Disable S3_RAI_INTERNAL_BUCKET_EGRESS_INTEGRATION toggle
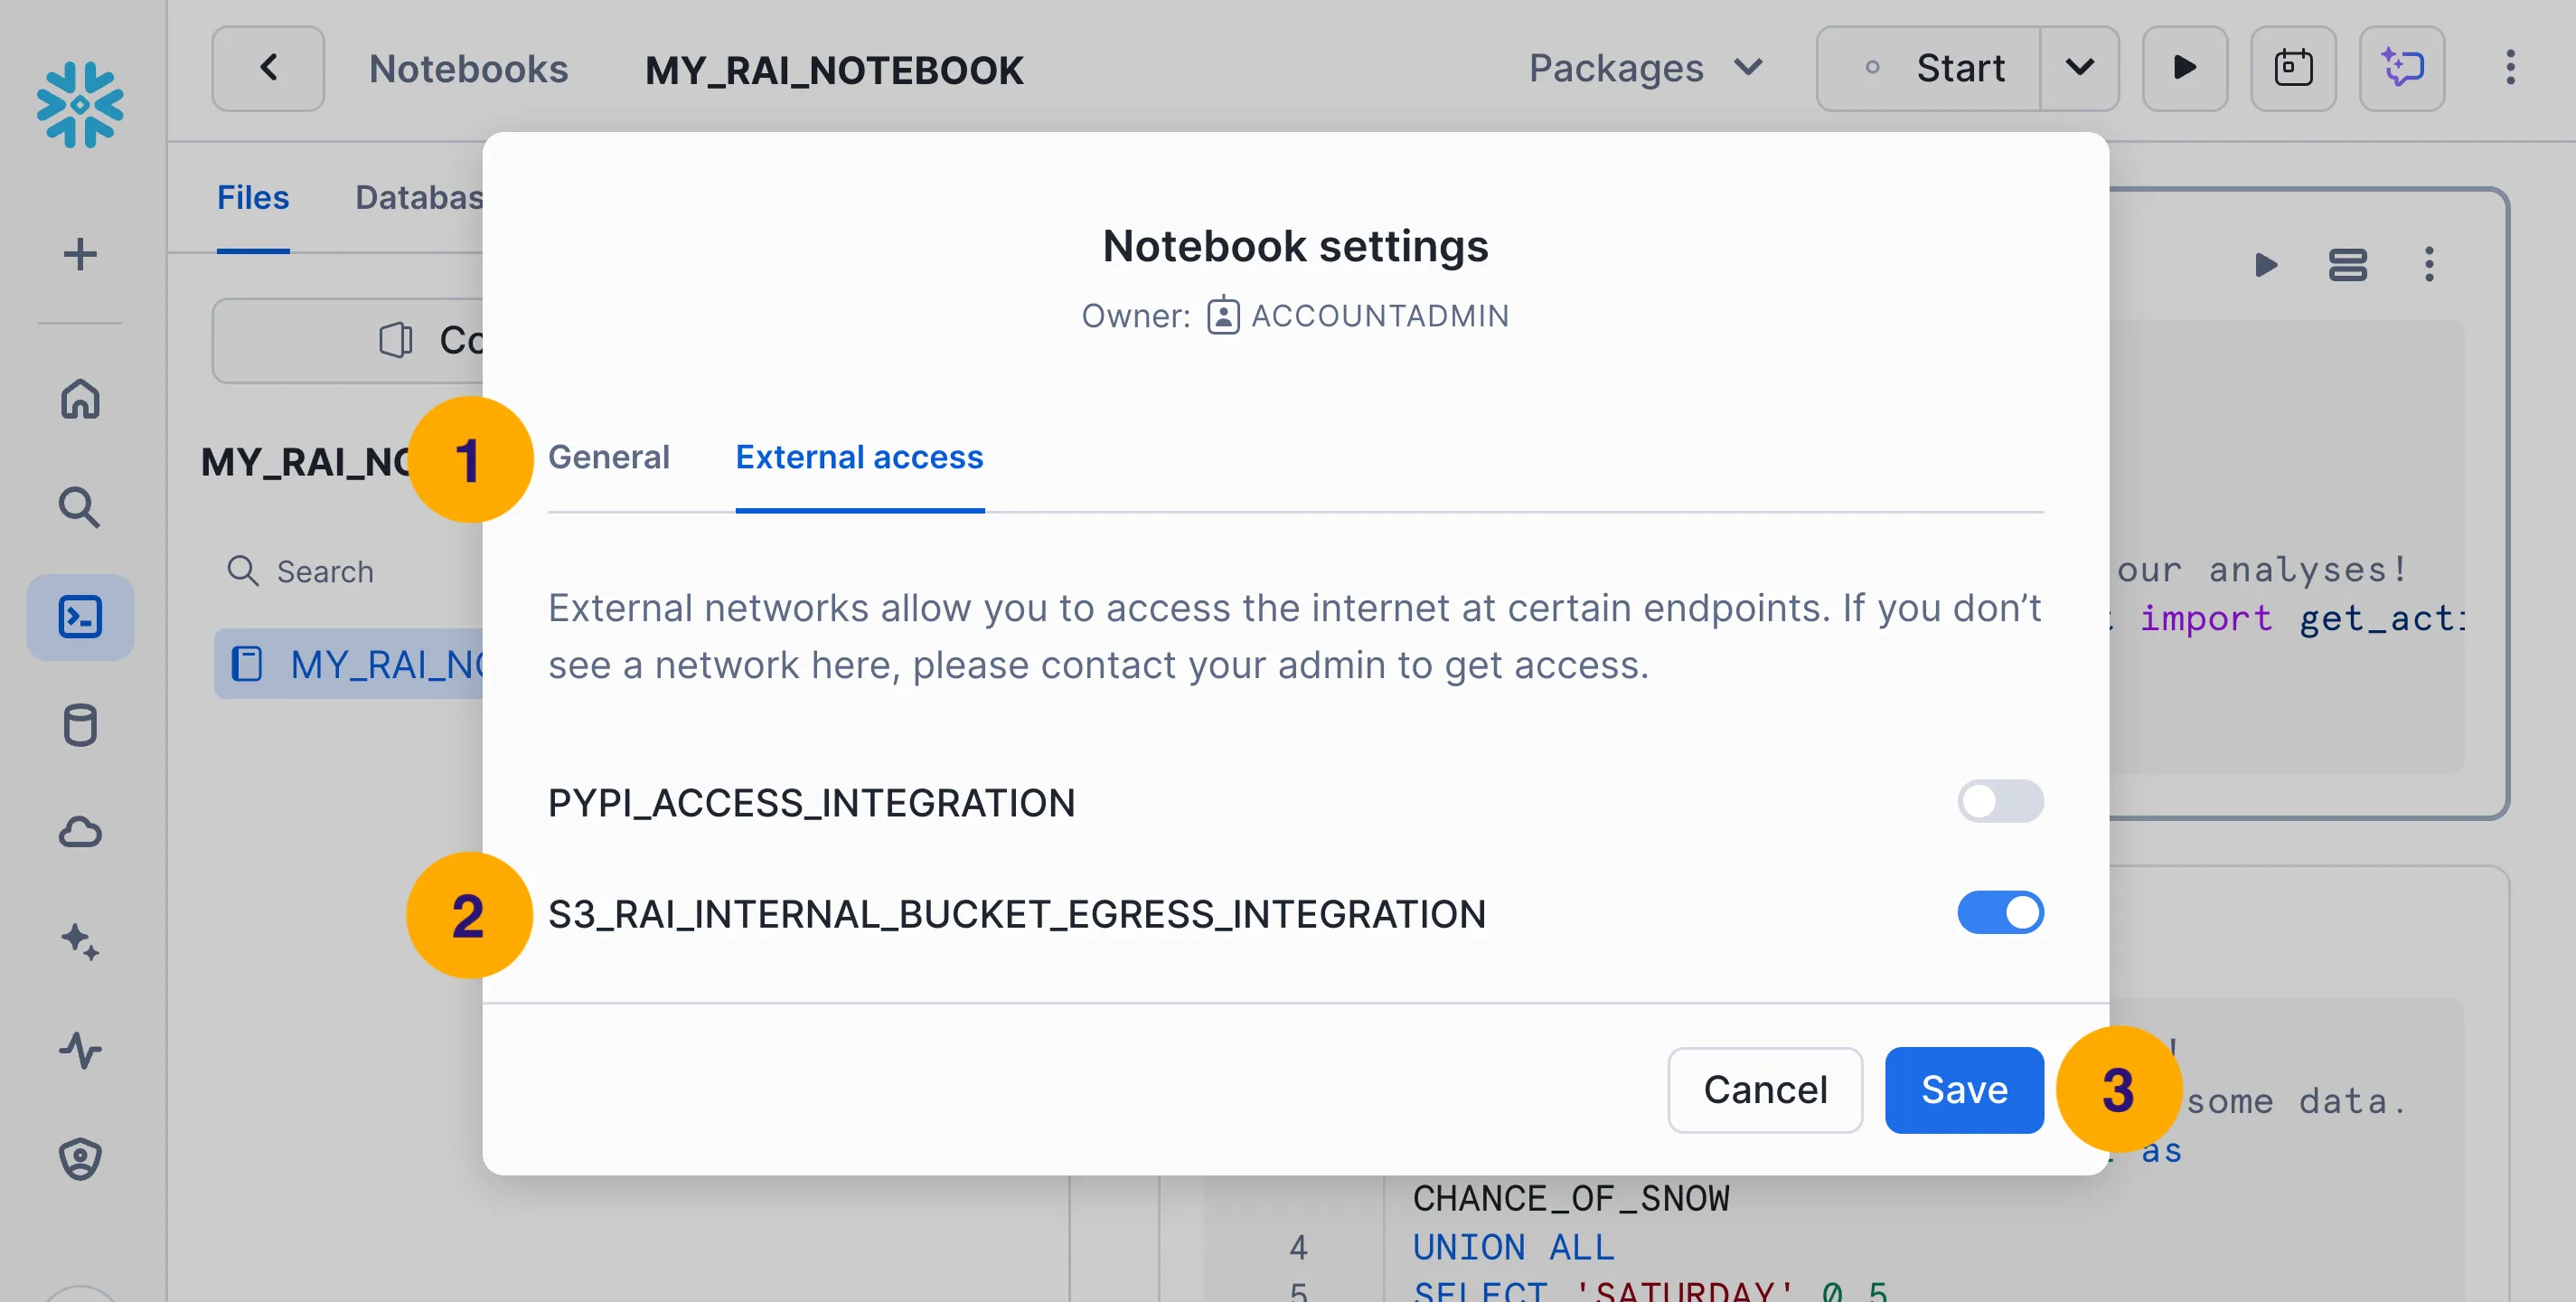2576x1302 pixels. [x=2000, y=913]
